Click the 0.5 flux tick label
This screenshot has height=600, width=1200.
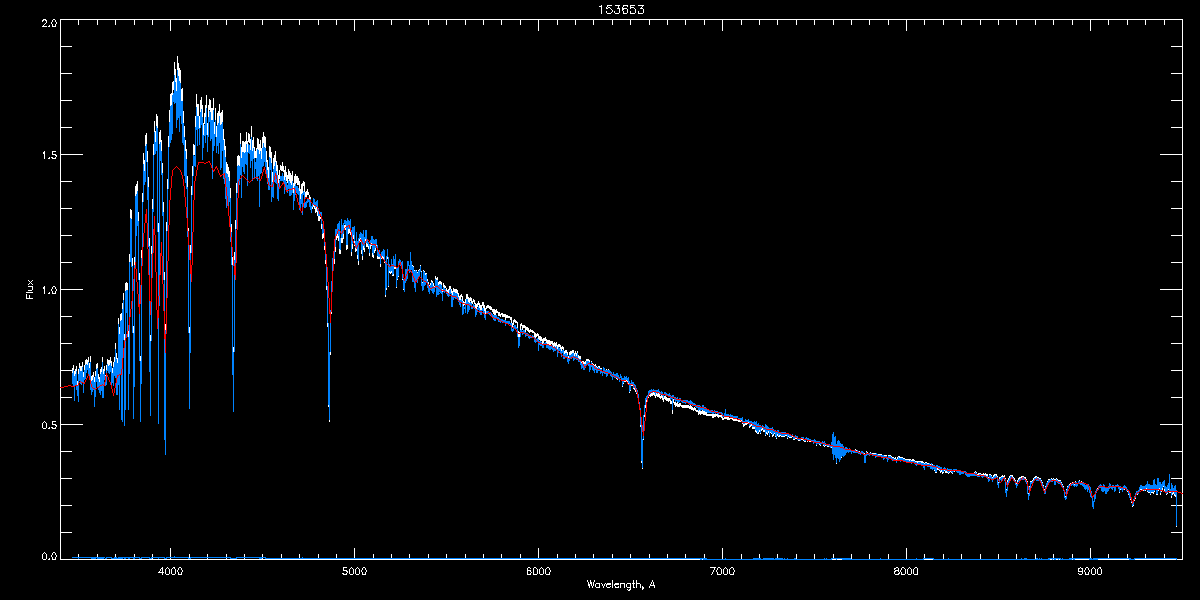coord(49,424)
